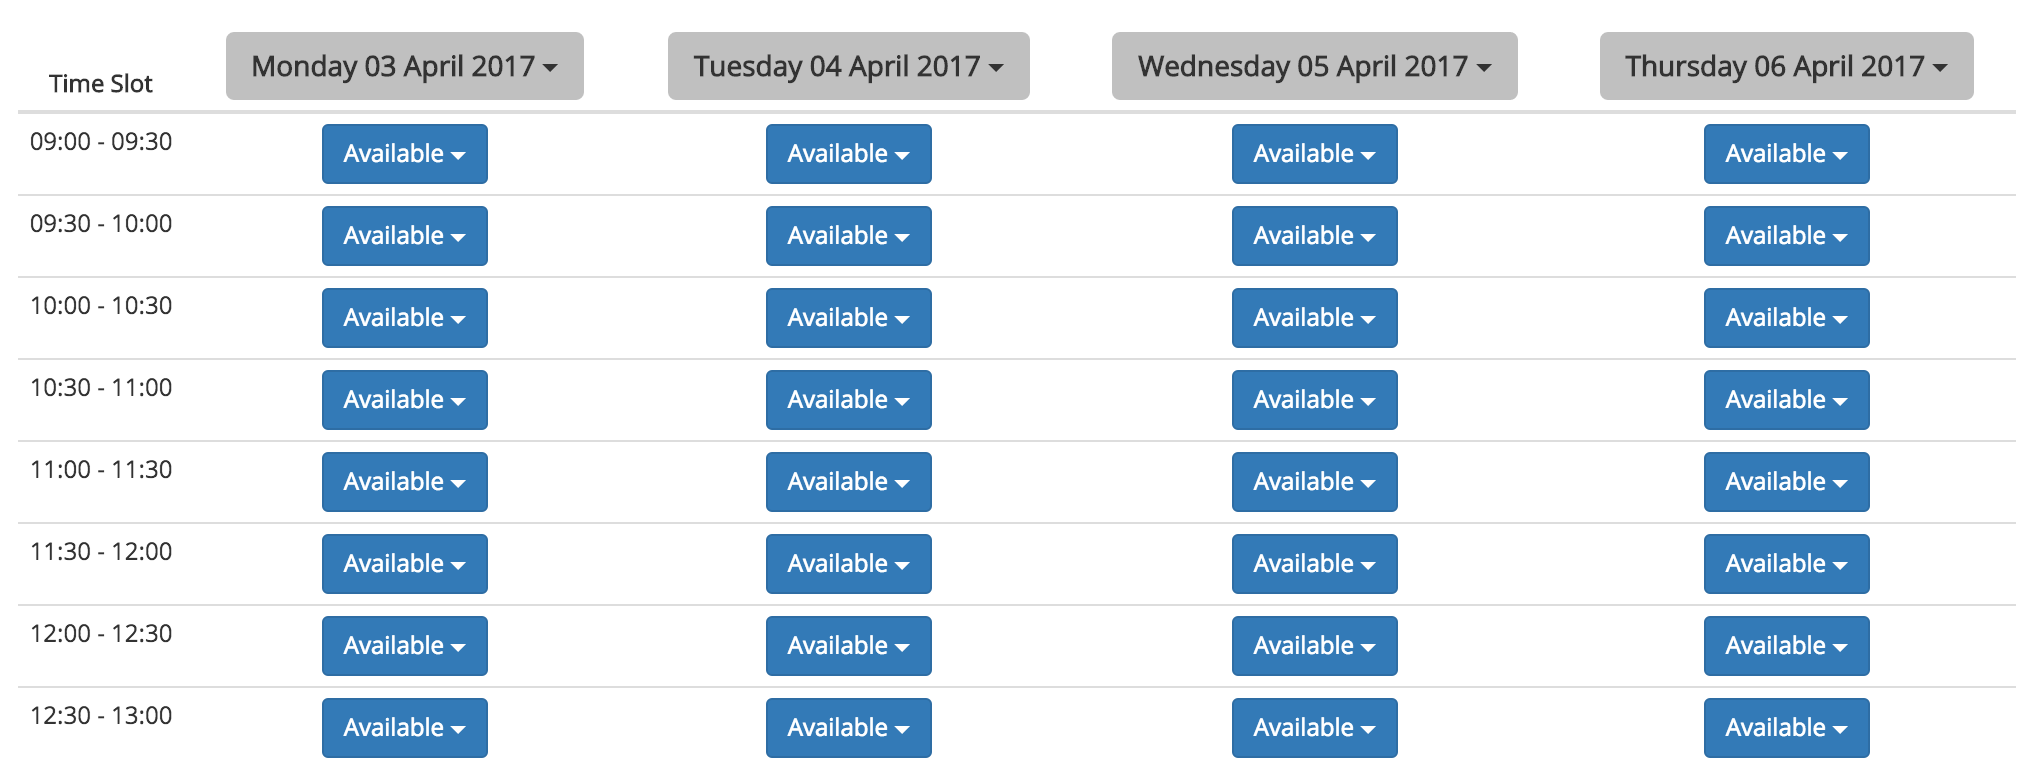
Task: Click Monday 10:00 - 10:30 Available slot
Action: click(405, 318)
